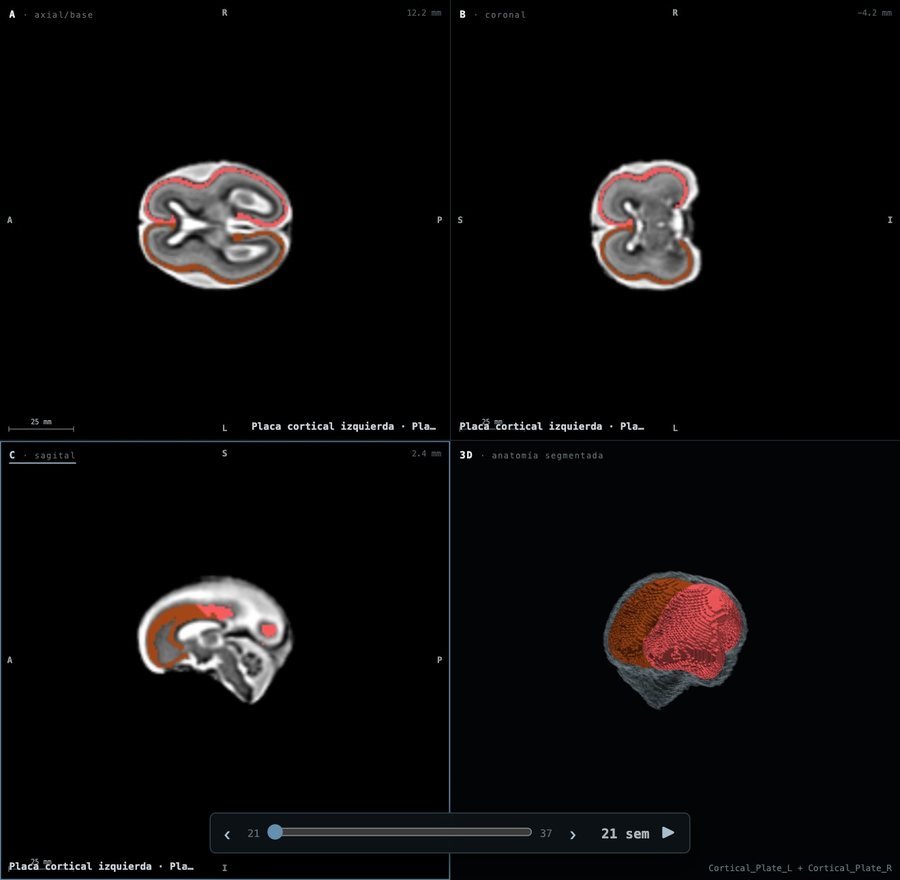Click the '21 sem' week readout
The height and width of the screenshot is (880, 900).
[624, 834]
